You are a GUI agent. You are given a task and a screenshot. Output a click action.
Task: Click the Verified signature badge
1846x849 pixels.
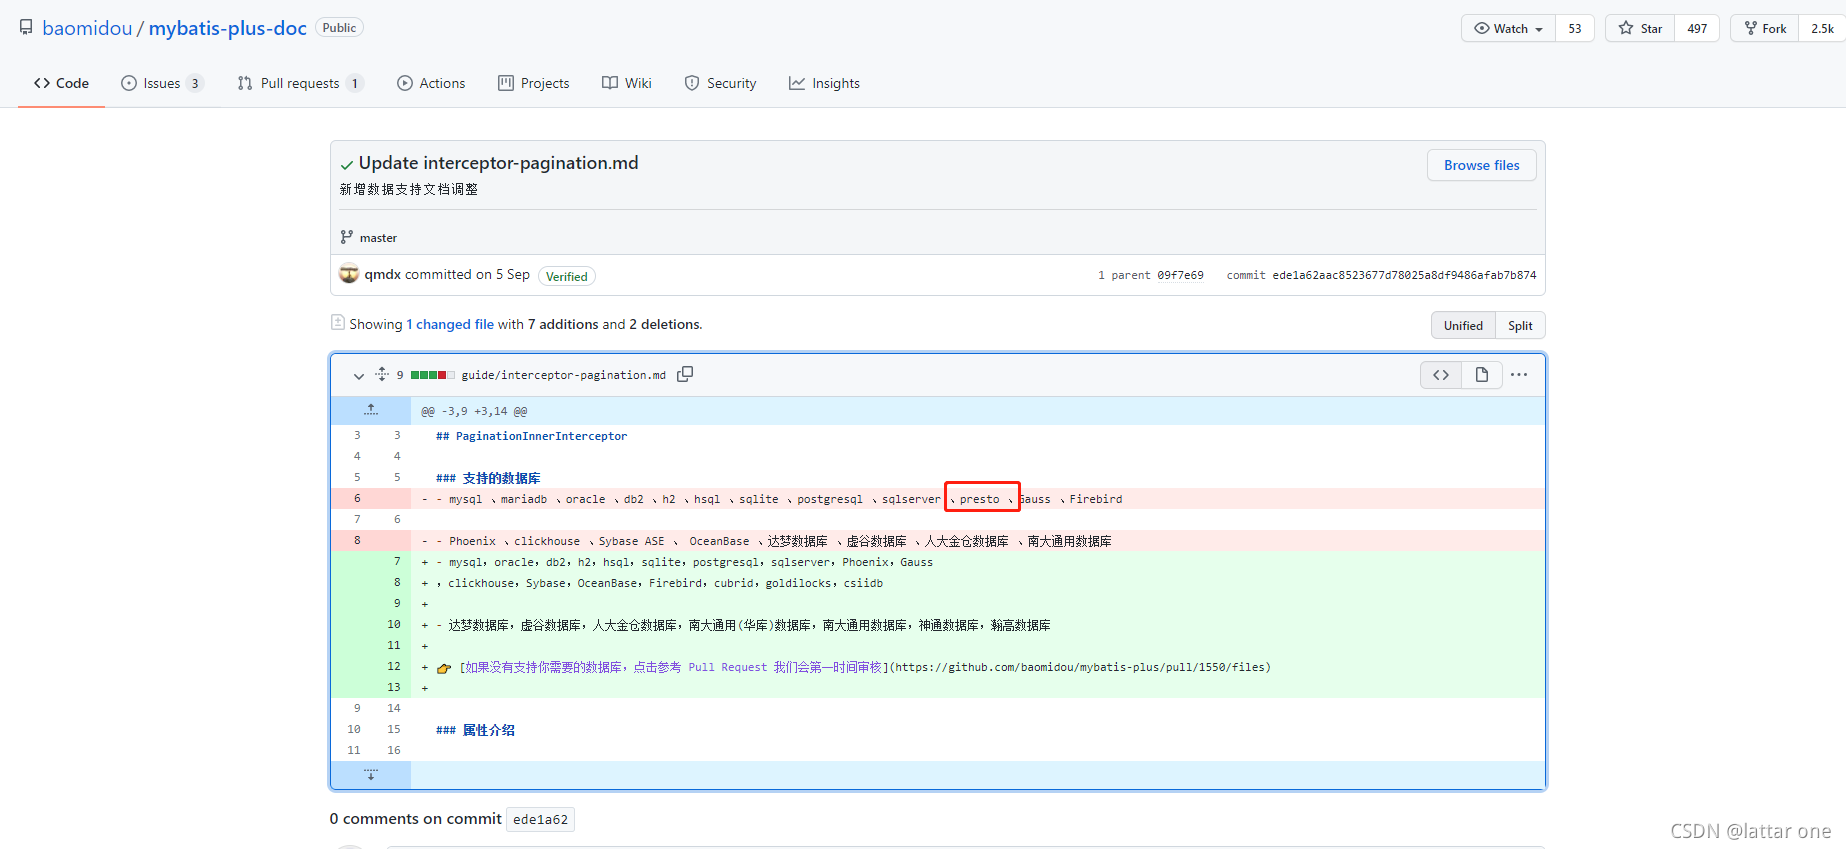(x=567, y=276)
